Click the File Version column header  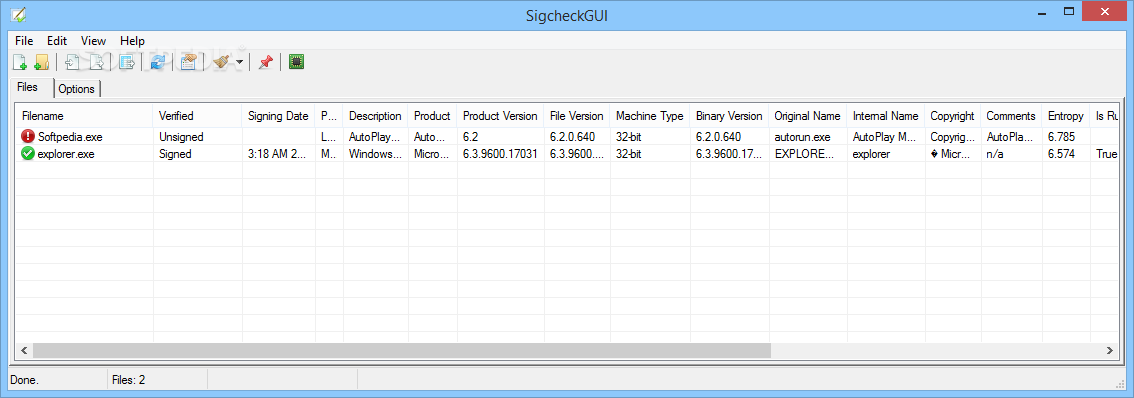[576, 116]
